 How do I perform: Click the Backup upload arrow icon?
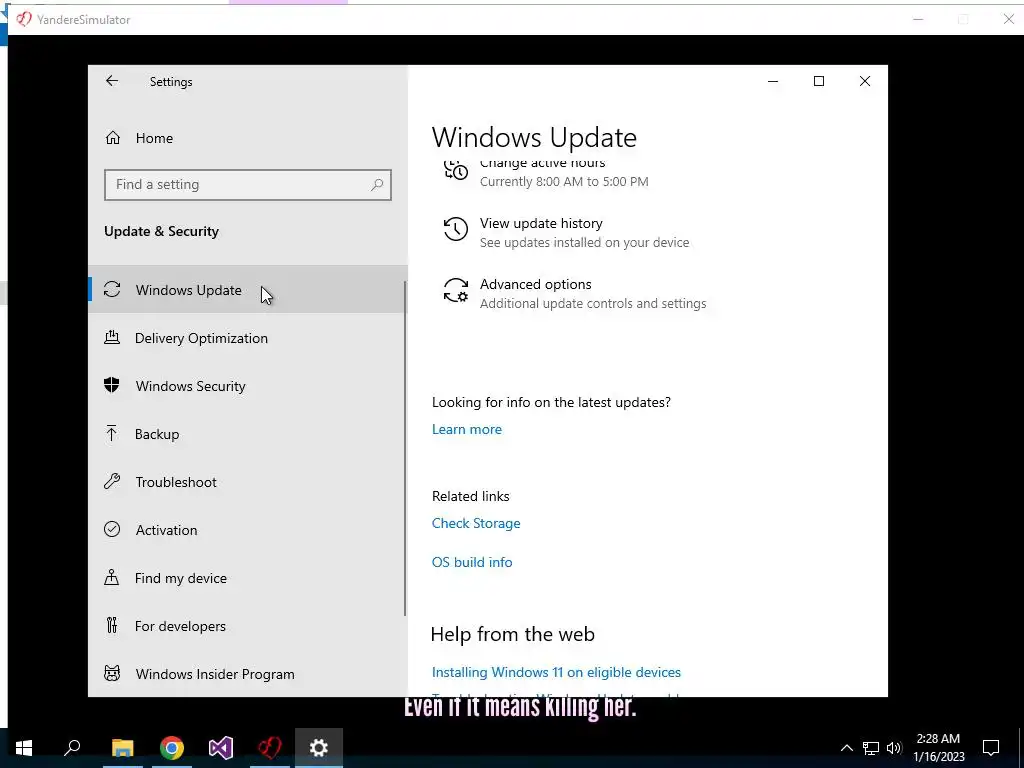112,434
